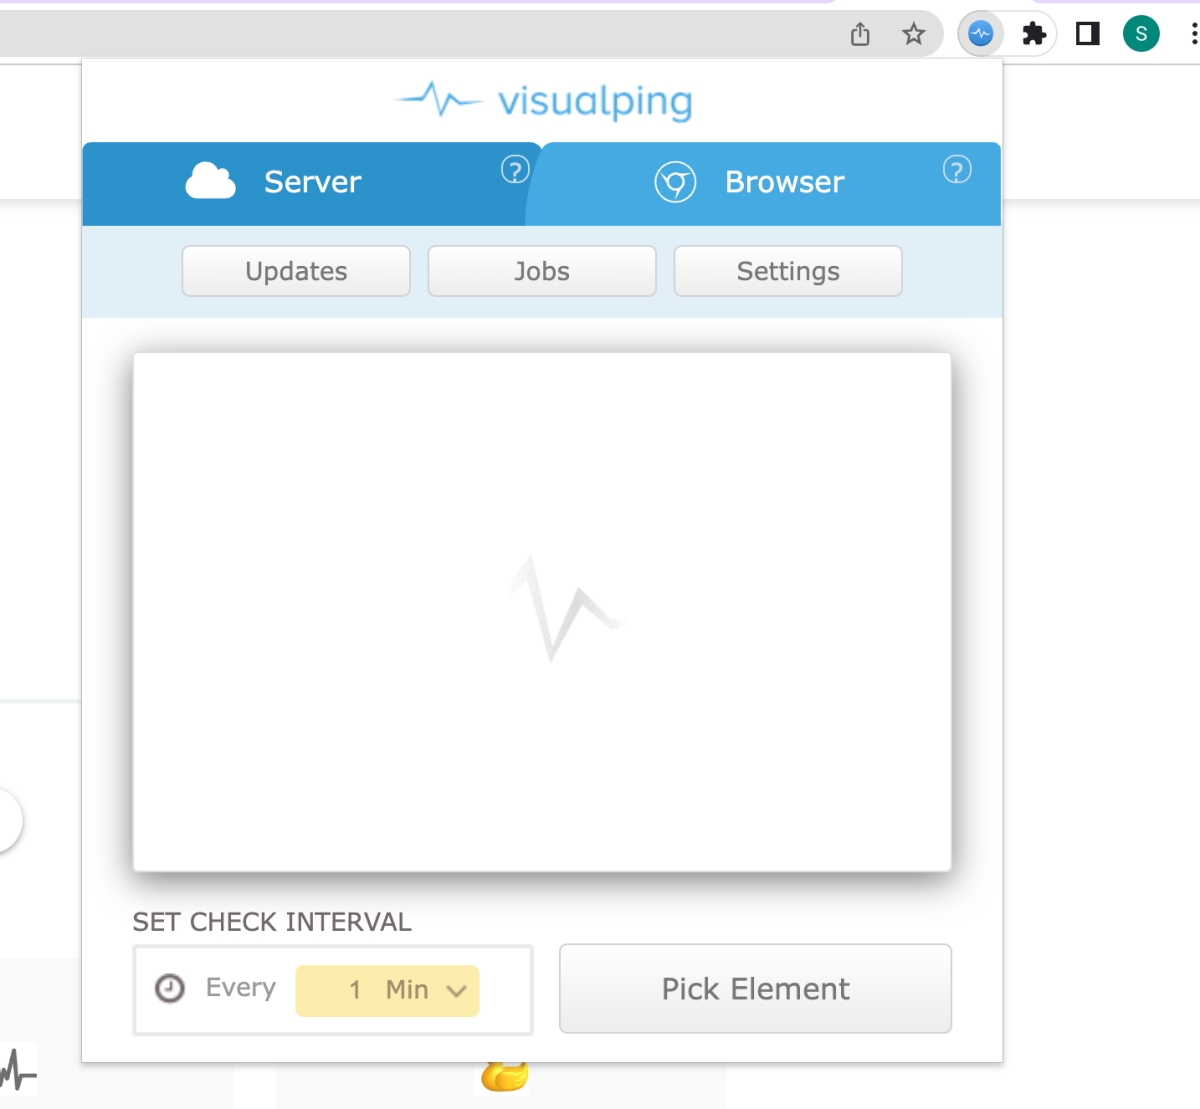The width and height of the screenshot is (1200, 1109).
Task: Click the page preview thumbnail area
Action: click(x=542, y=611)
